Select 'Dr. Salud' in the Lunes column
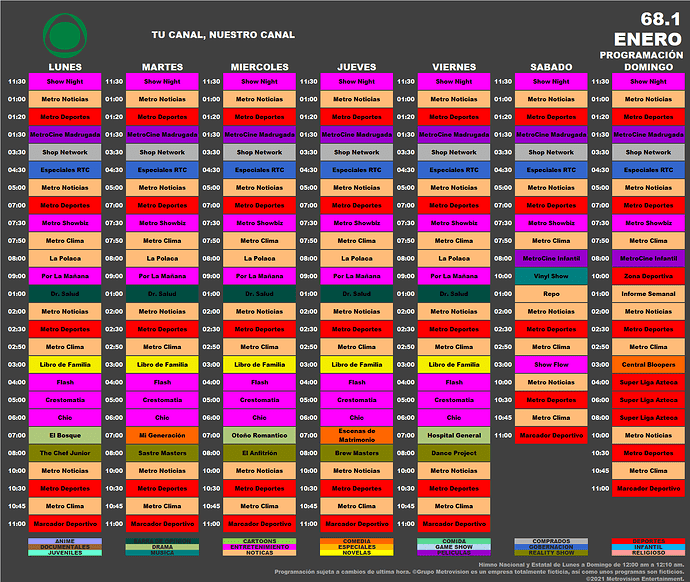 tap(65, 294)
